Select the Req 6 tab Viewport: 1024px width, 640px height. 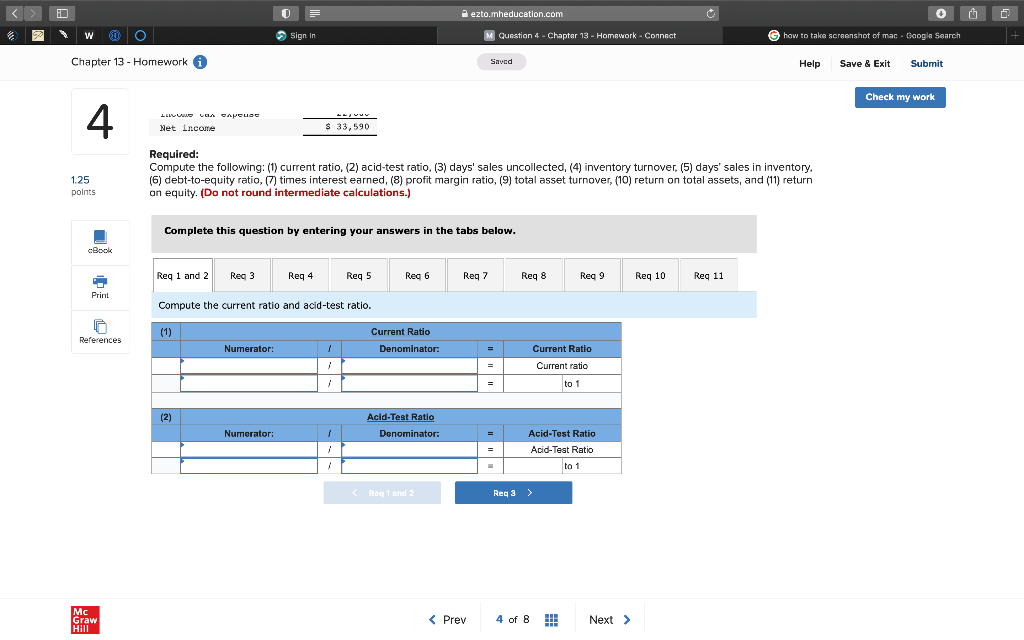click(417, 276)
